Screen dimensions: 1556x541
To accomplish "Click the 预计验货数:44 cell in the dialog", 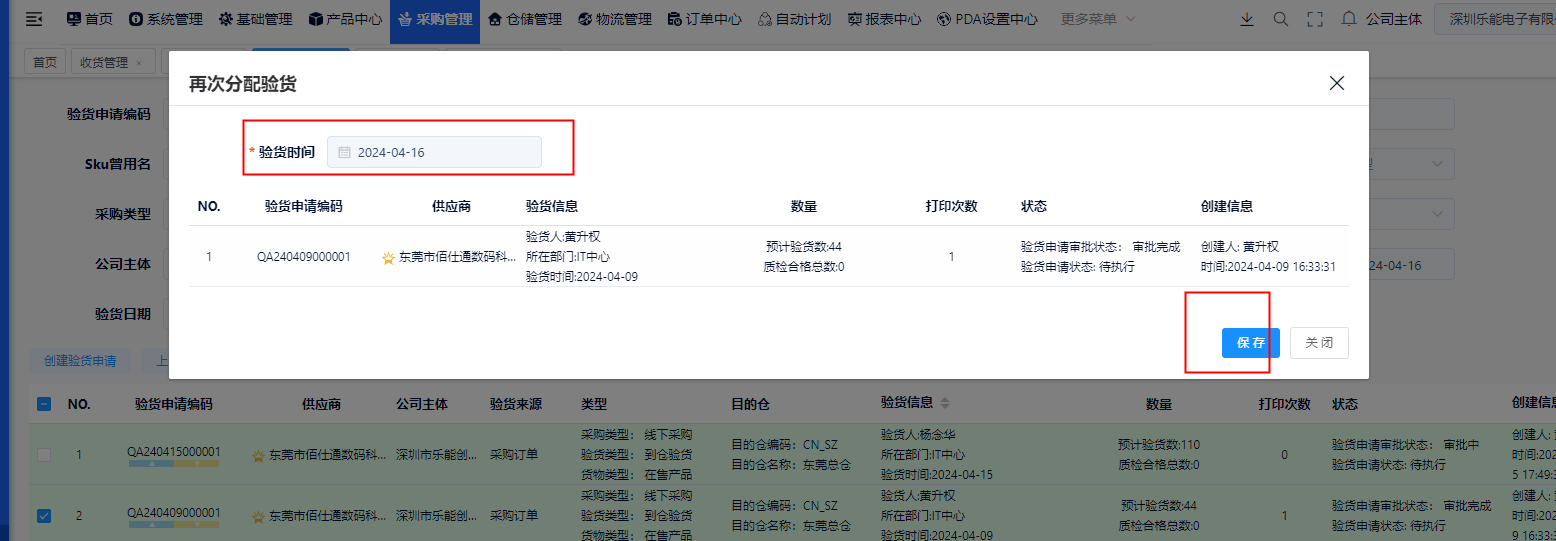I will 804,247.
